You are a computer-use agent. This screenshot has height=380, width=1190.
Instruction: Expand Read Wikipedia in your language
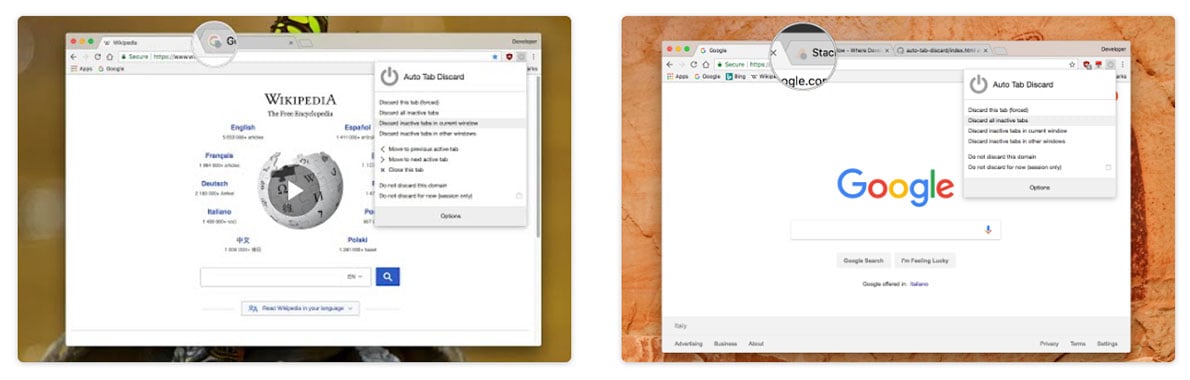pyautogui.click(x=301, y=309)
